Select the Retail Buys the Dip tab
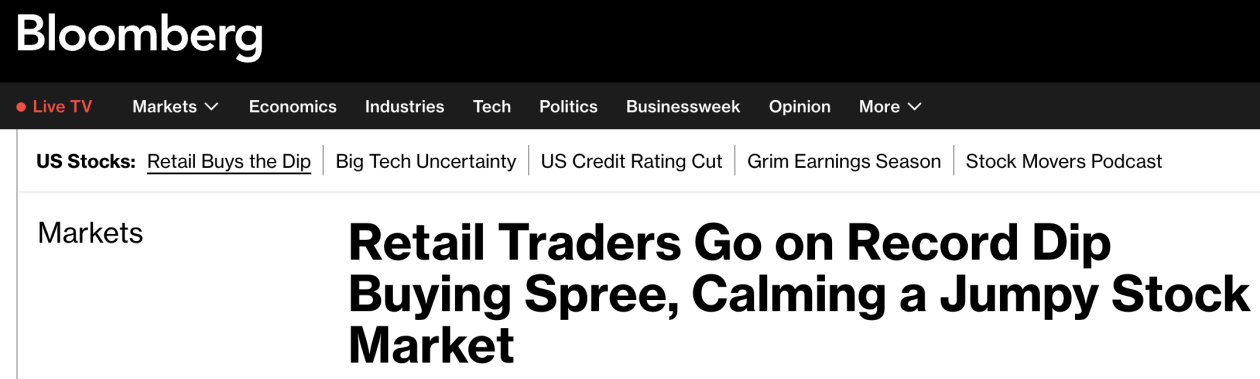Screen dimensions: 1260x379 click(x=229, y=161)
